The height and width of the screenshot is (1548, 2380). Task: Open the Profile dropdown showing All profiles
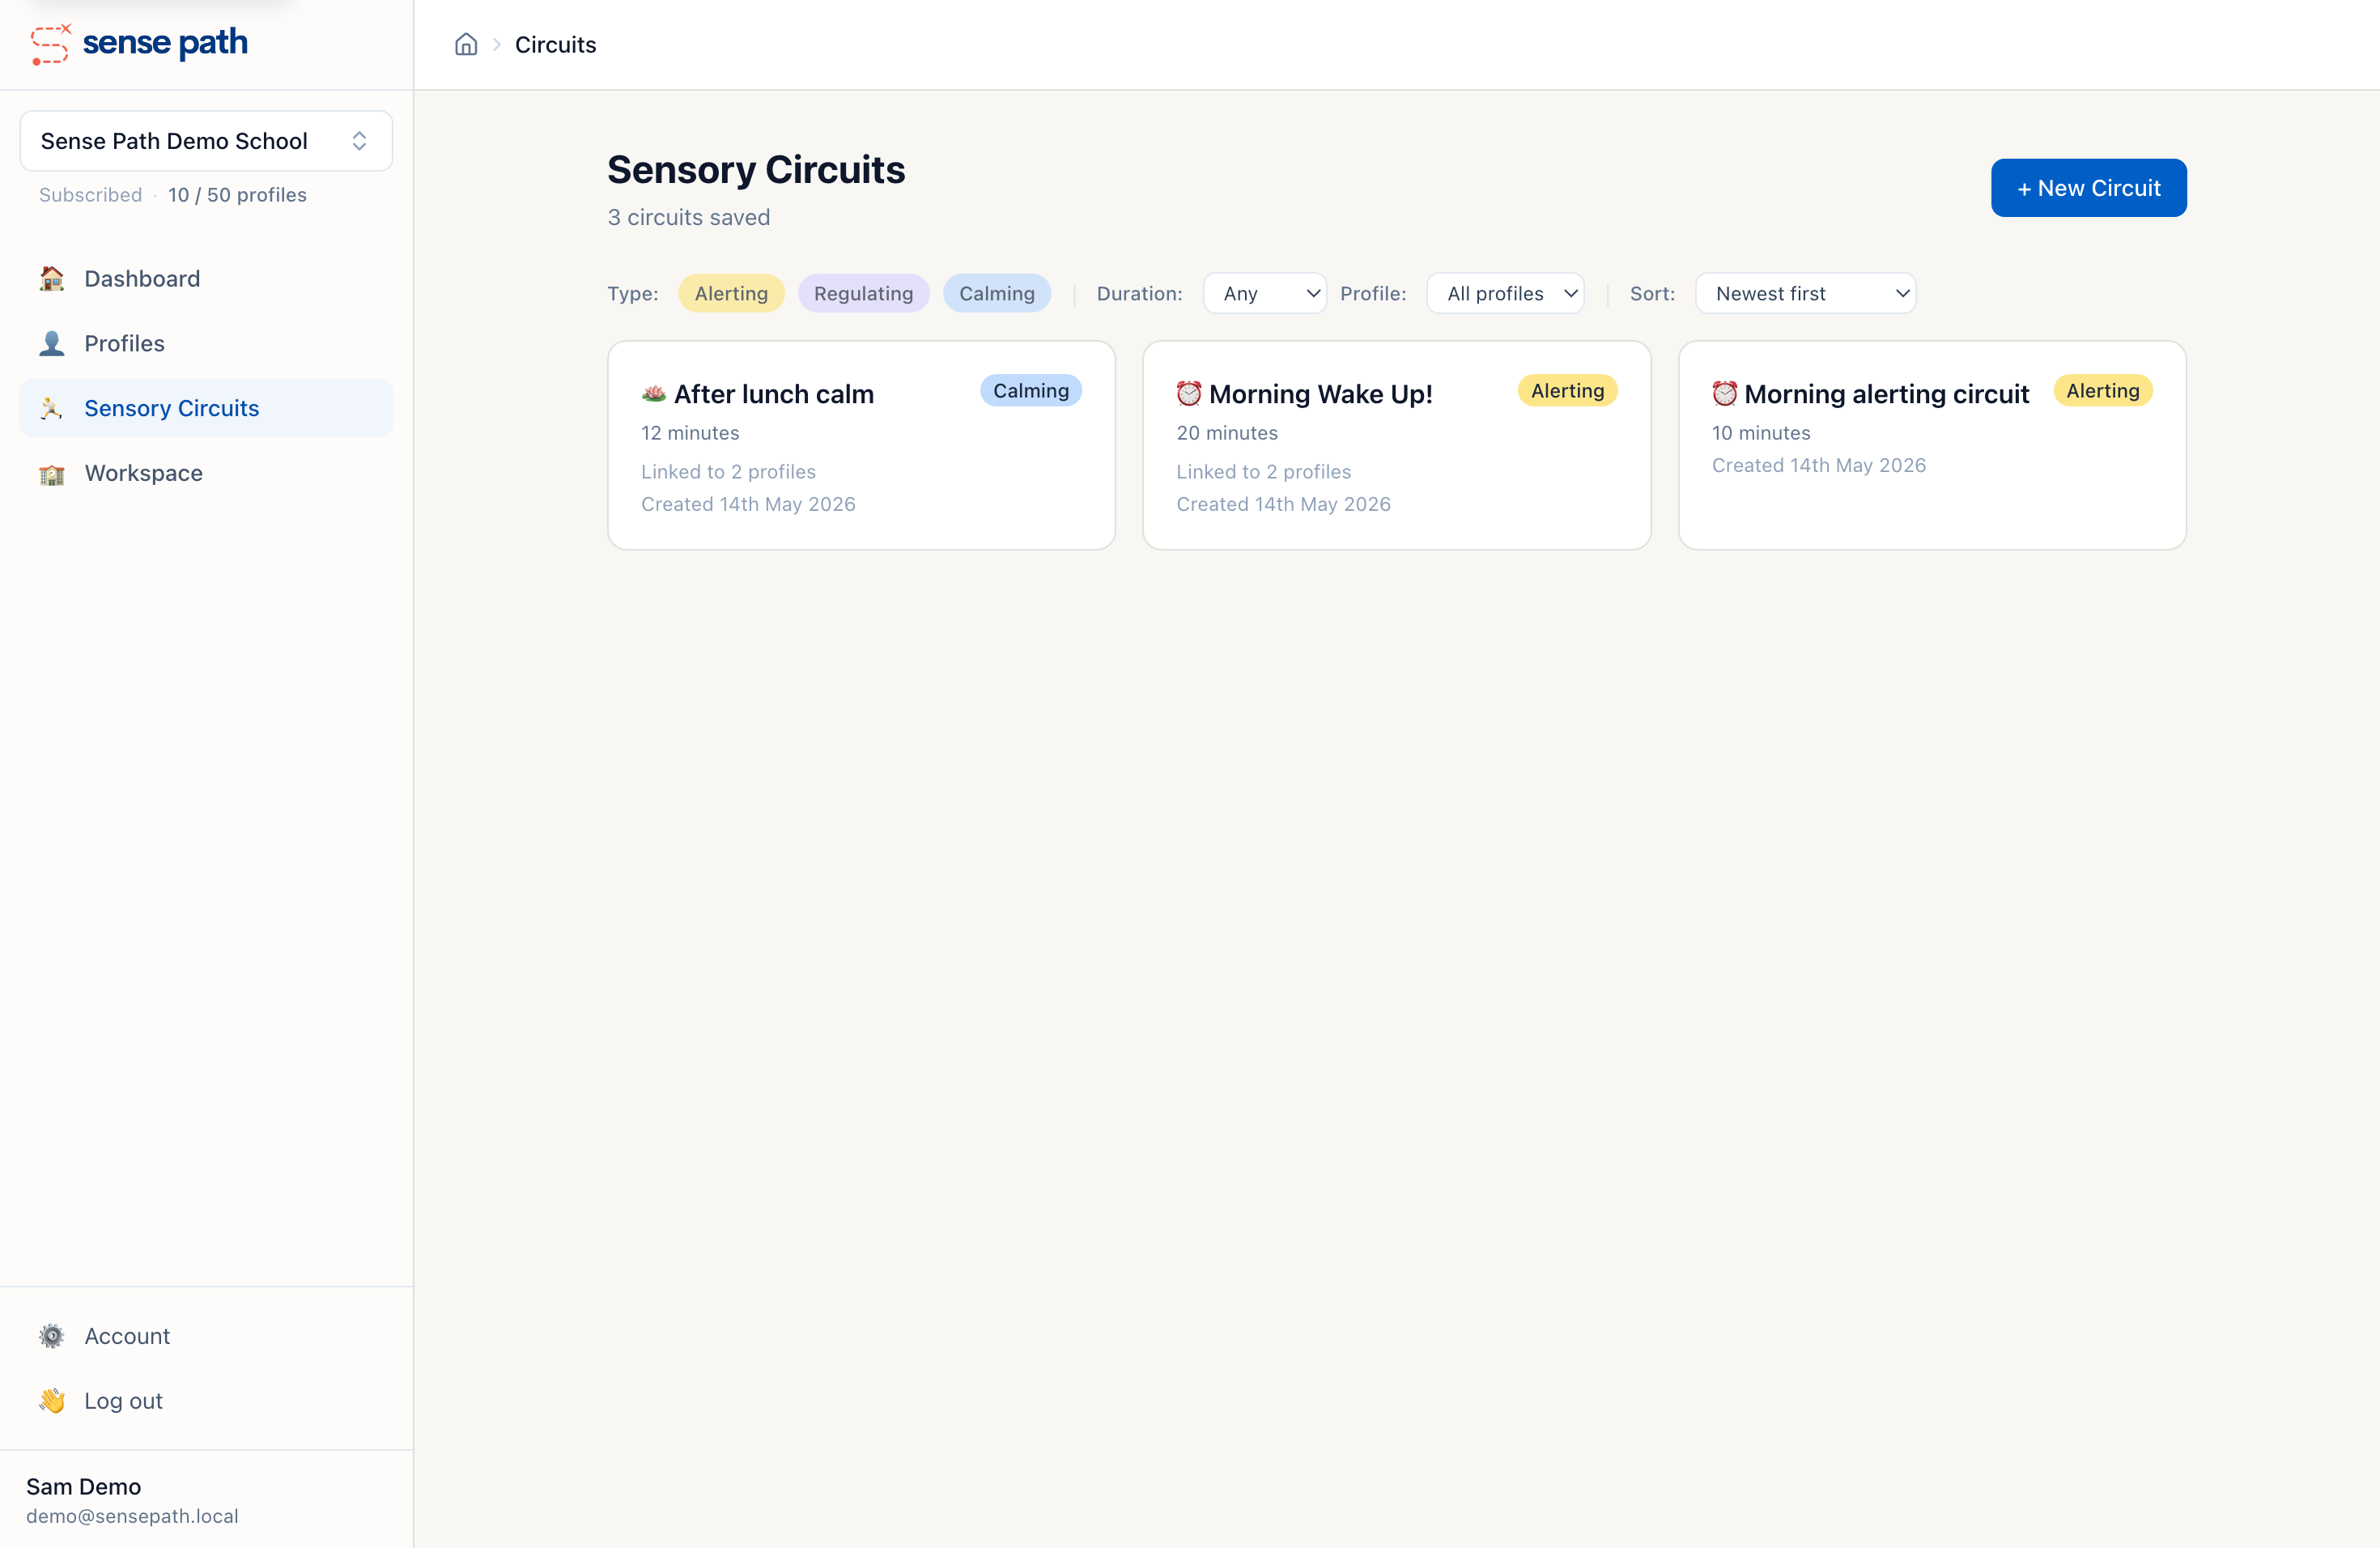(1505, 293)
